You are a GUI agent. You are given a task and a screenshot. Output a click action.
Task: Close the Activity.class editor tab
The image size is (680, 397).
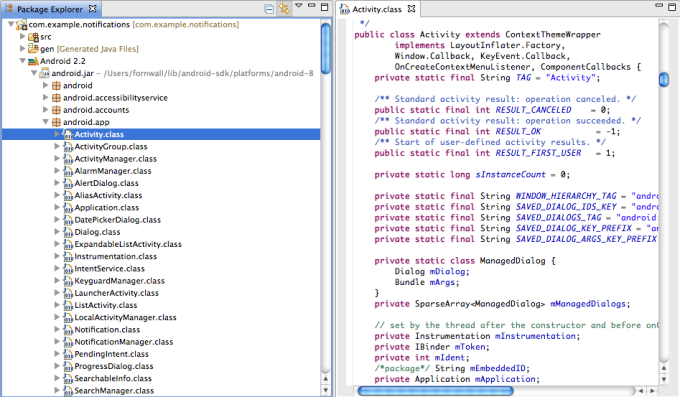coord(411,9)
